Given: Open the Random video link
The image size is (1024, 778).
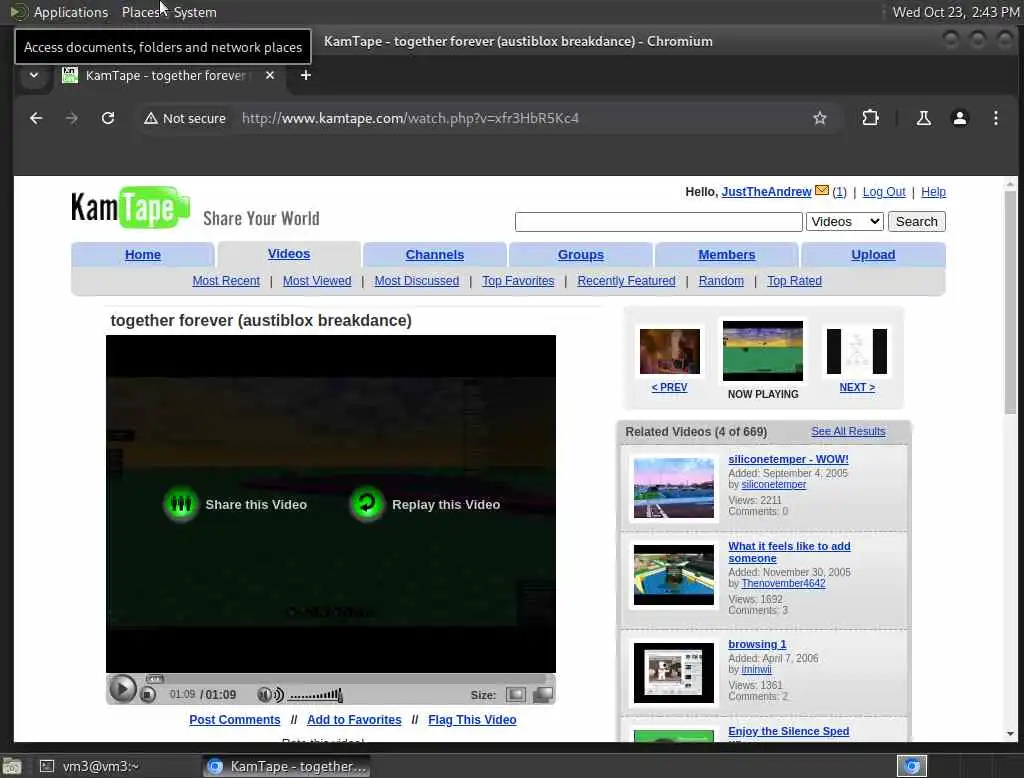Looking at the screenshot, I should click(x=721, y=281).
